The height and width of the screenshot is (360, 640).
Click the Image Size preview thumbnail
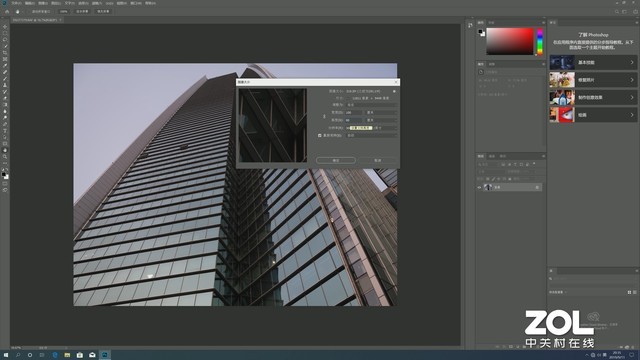coord(273,125)
